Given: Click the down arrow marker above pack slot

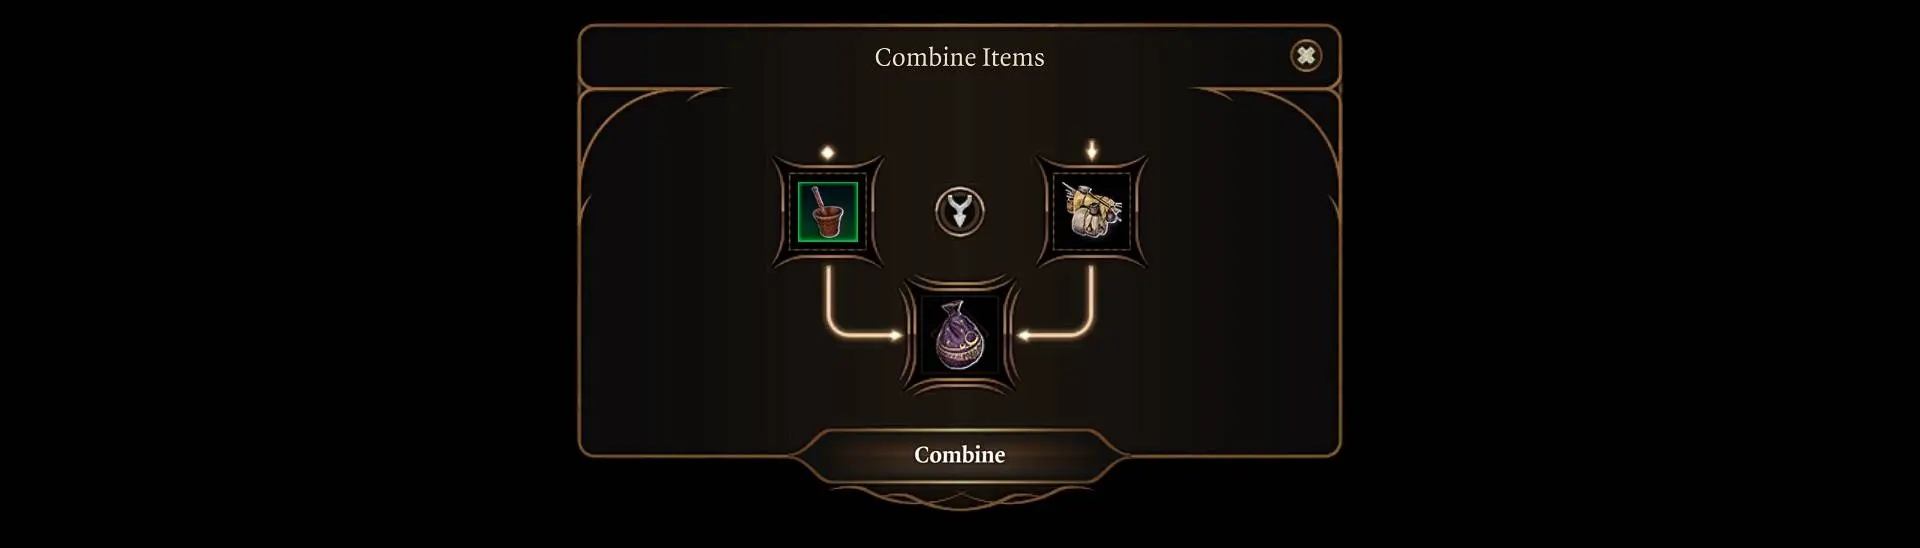Looking at the screenshot, I should (x=1092, y=151).
